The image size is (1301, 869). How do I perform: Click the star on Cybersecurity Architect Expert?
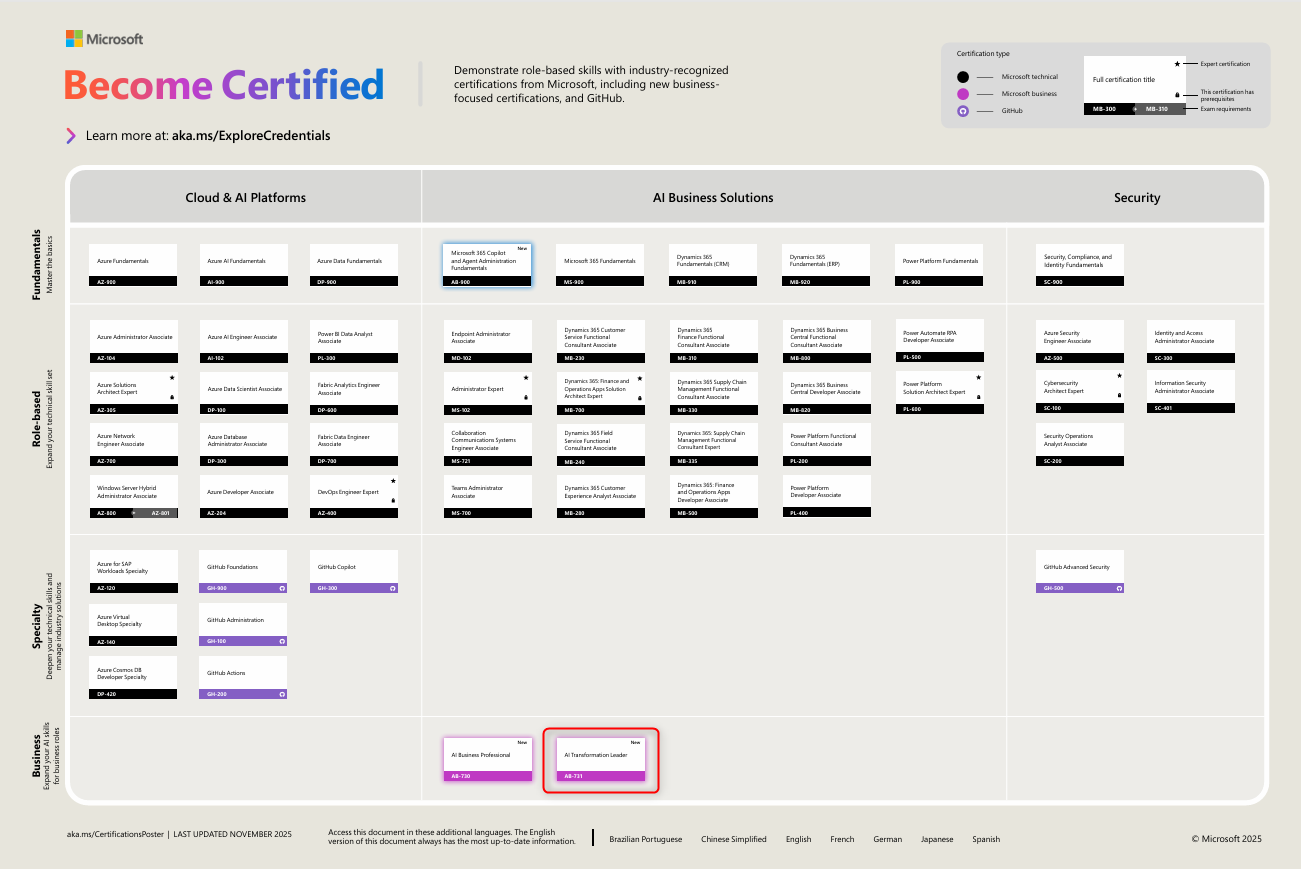[x=1119, y=376]
